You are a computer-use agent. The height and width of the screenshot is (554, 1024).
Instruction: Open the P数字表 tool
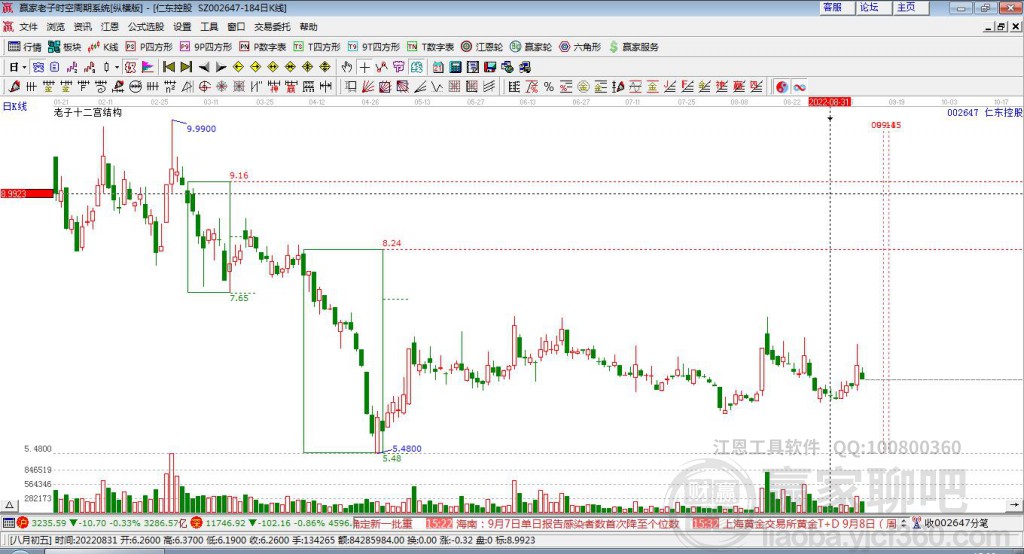pyautogui.click(x=263, y=47)
